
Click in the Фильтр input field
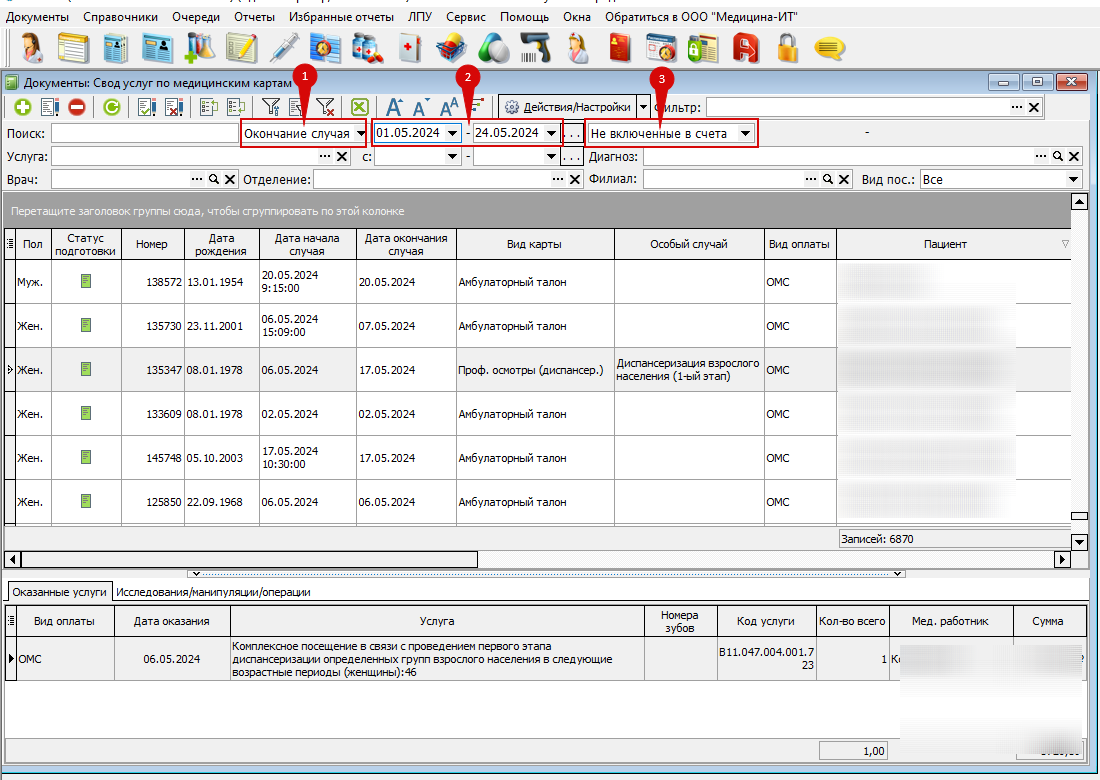click(857, 107)
